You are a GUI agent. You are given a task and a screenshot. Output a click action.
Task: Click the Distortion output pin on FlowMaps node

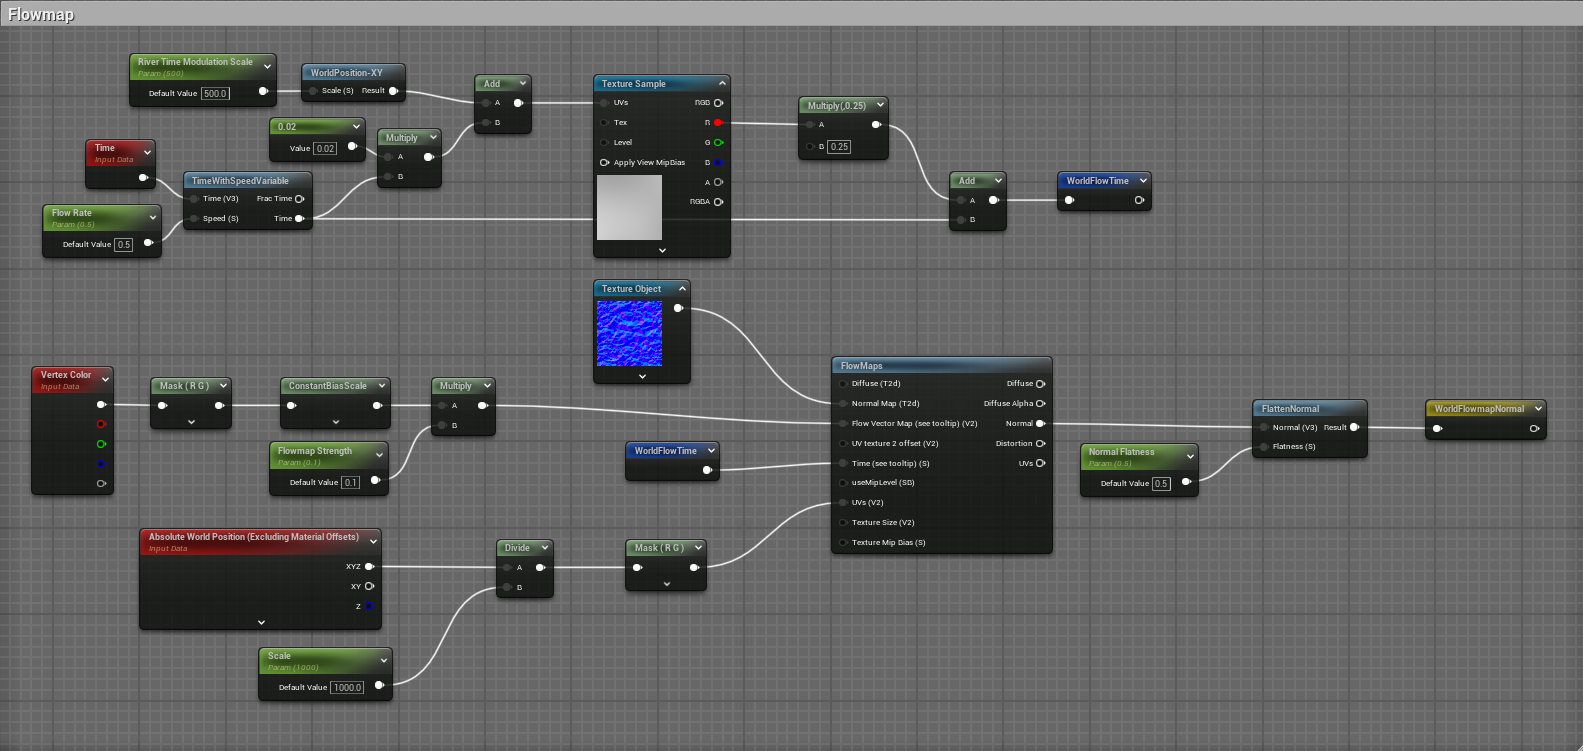pos(1040,444)
